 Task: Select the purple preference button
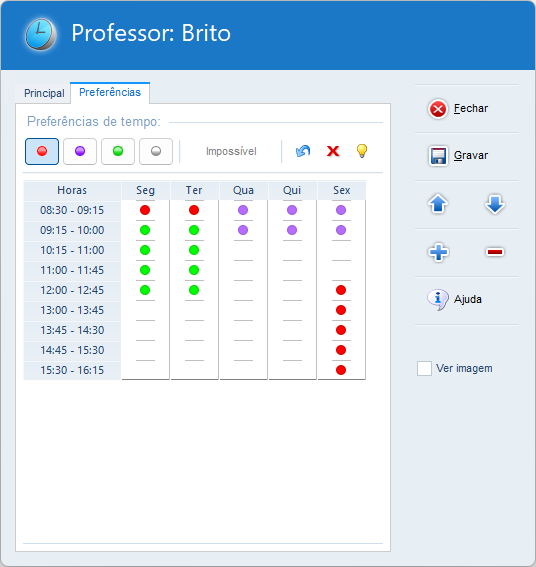coord(80,151)
